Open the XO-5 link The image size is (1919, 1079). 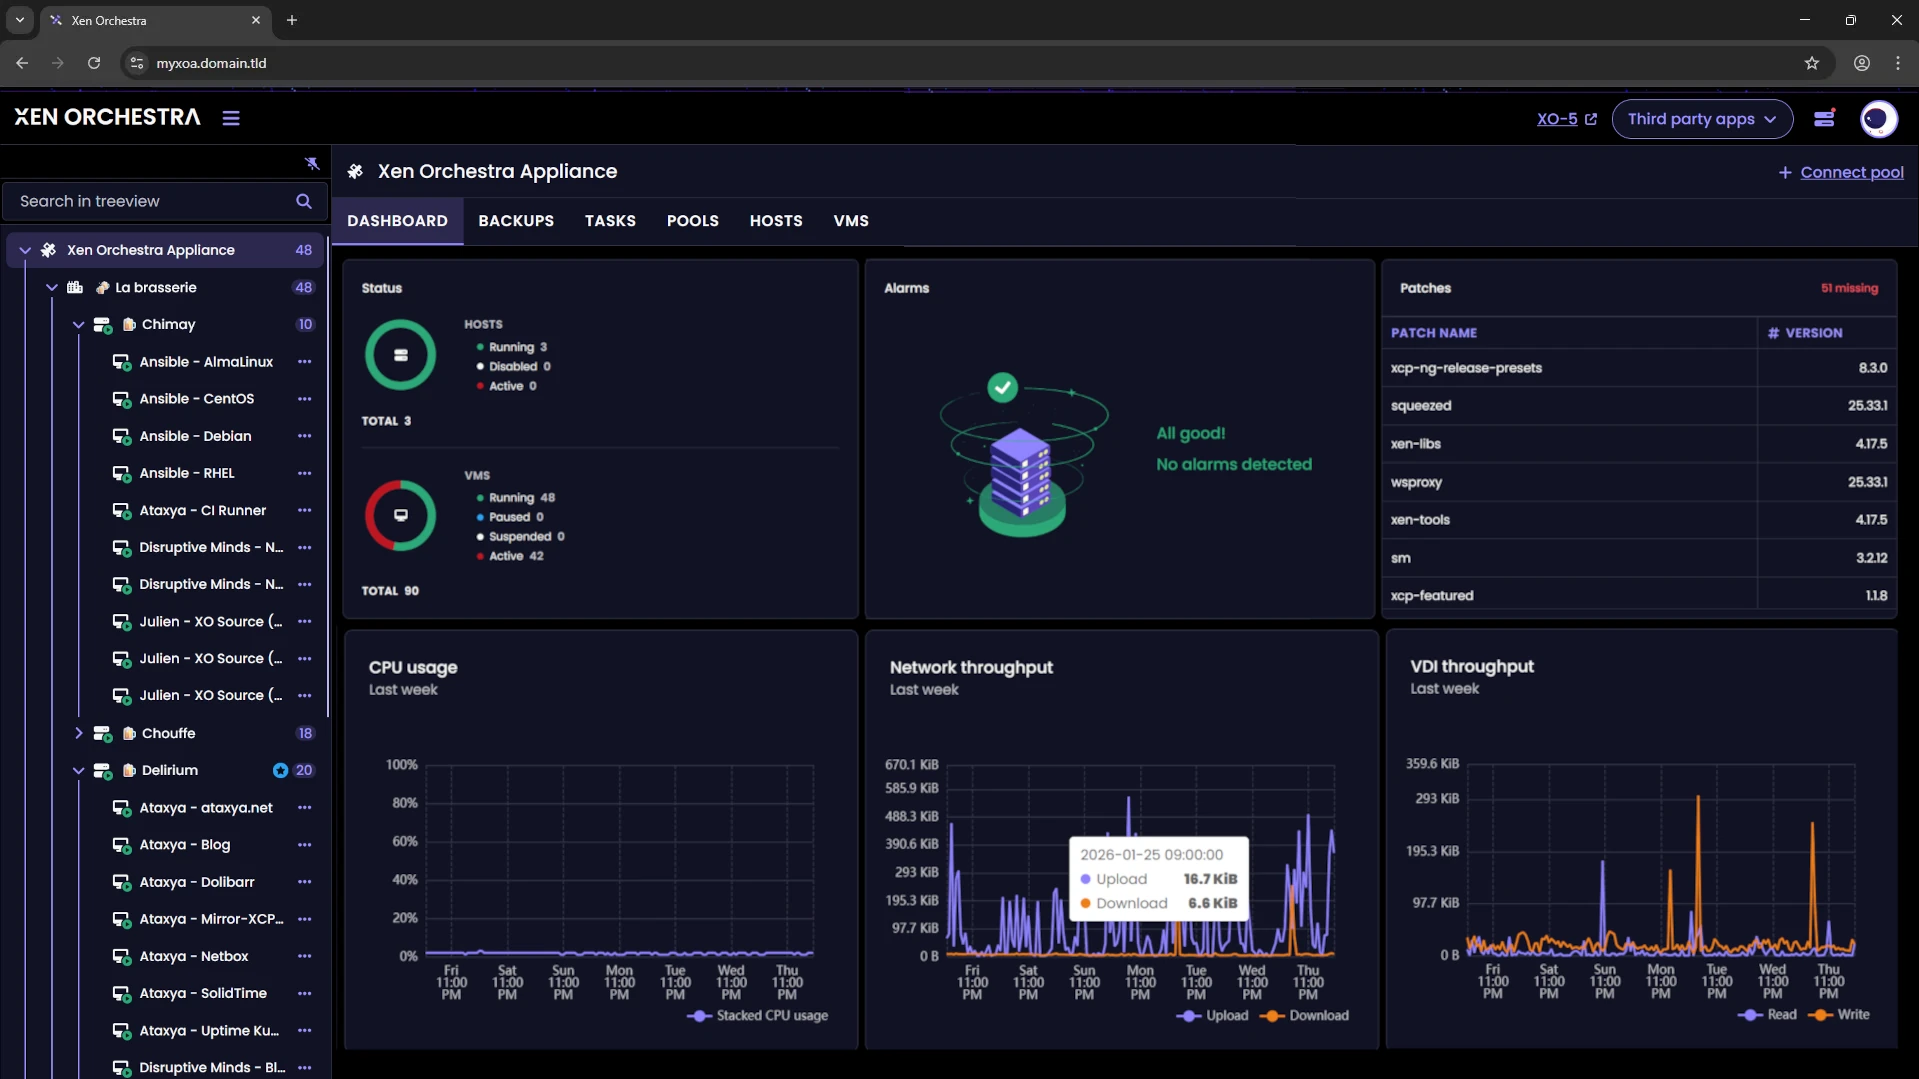click(x=1557, y=119)
